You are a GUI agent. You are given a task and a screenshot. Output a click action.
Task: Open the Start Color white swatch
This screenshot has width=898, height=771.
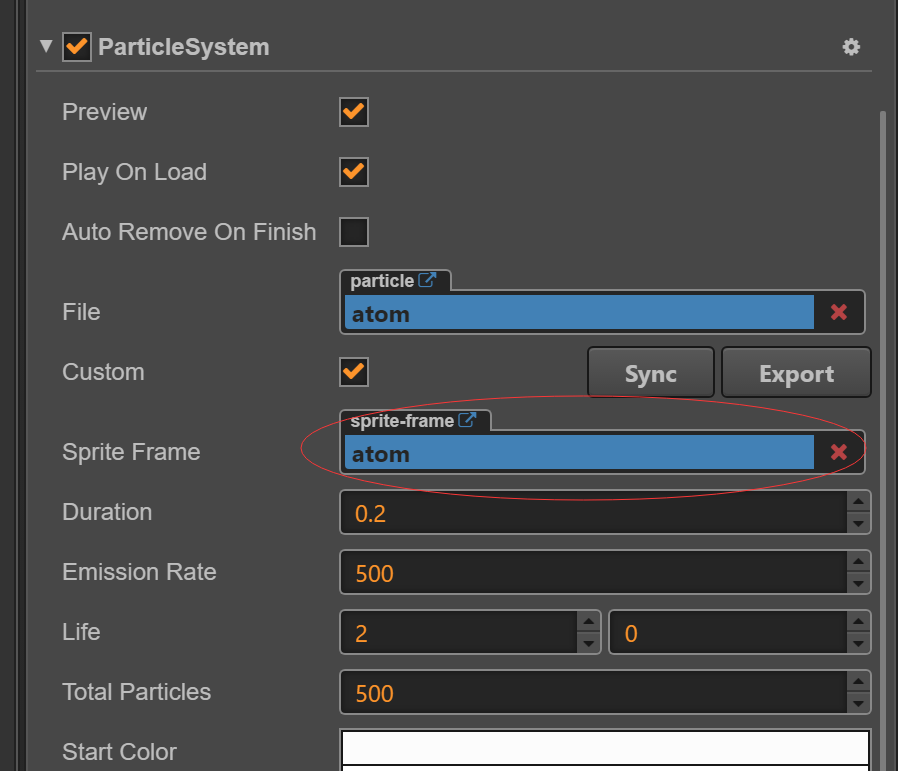pyautogui.click(x=605, y=749)
